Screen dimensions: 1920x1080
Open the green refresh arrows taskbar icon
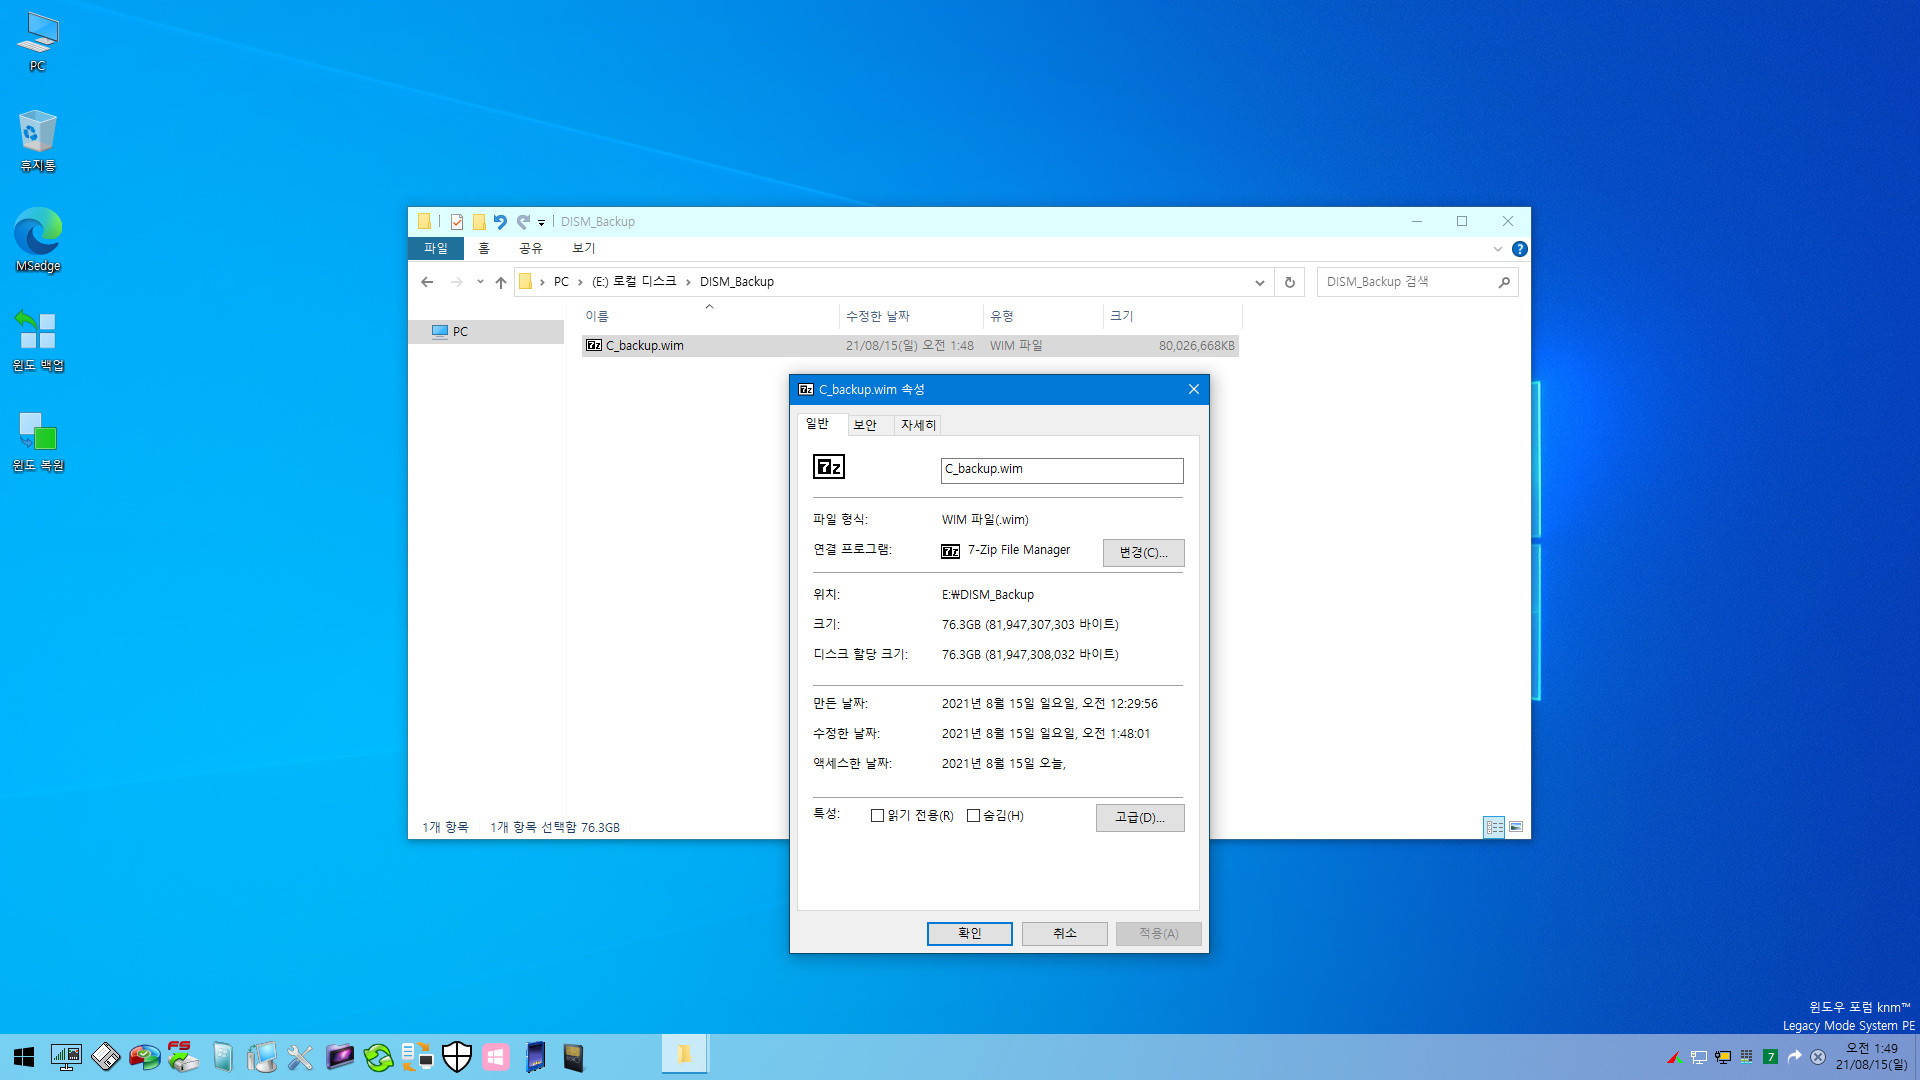378,1057
